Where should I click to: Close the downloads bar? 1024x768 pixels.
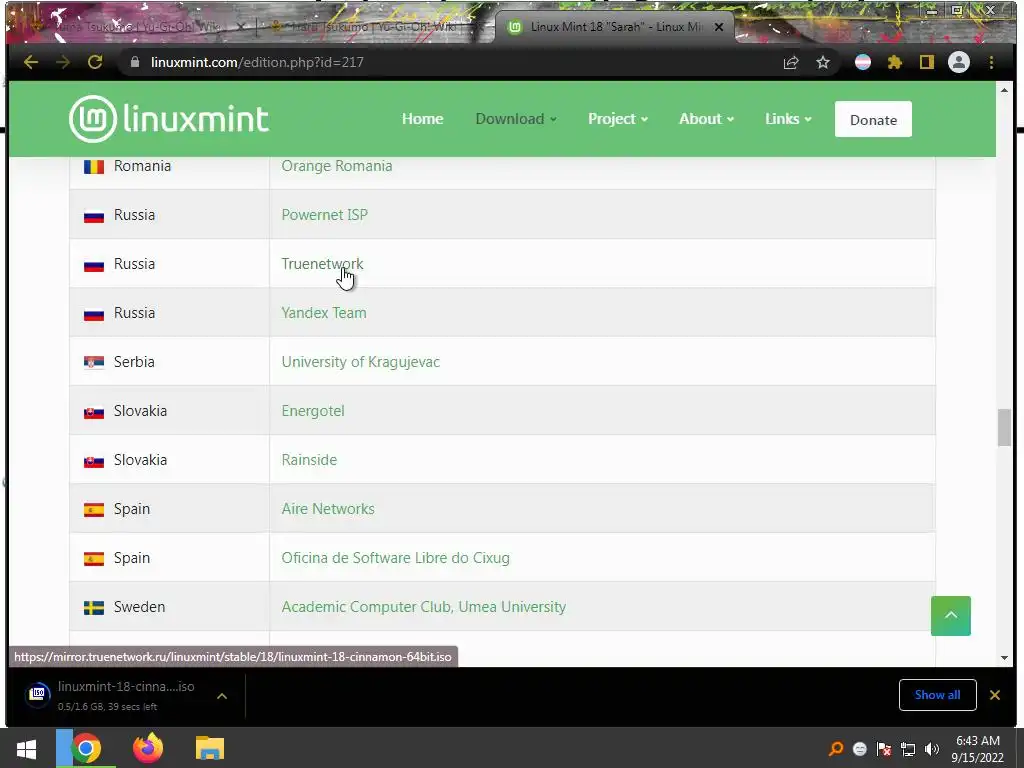995,695
